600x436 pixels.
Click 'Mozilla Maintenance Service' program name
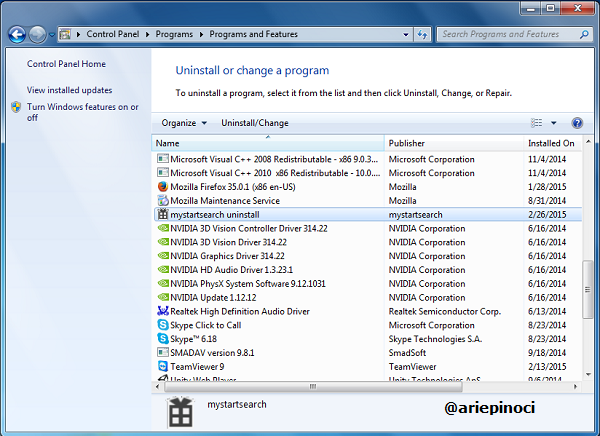(225, 201)
